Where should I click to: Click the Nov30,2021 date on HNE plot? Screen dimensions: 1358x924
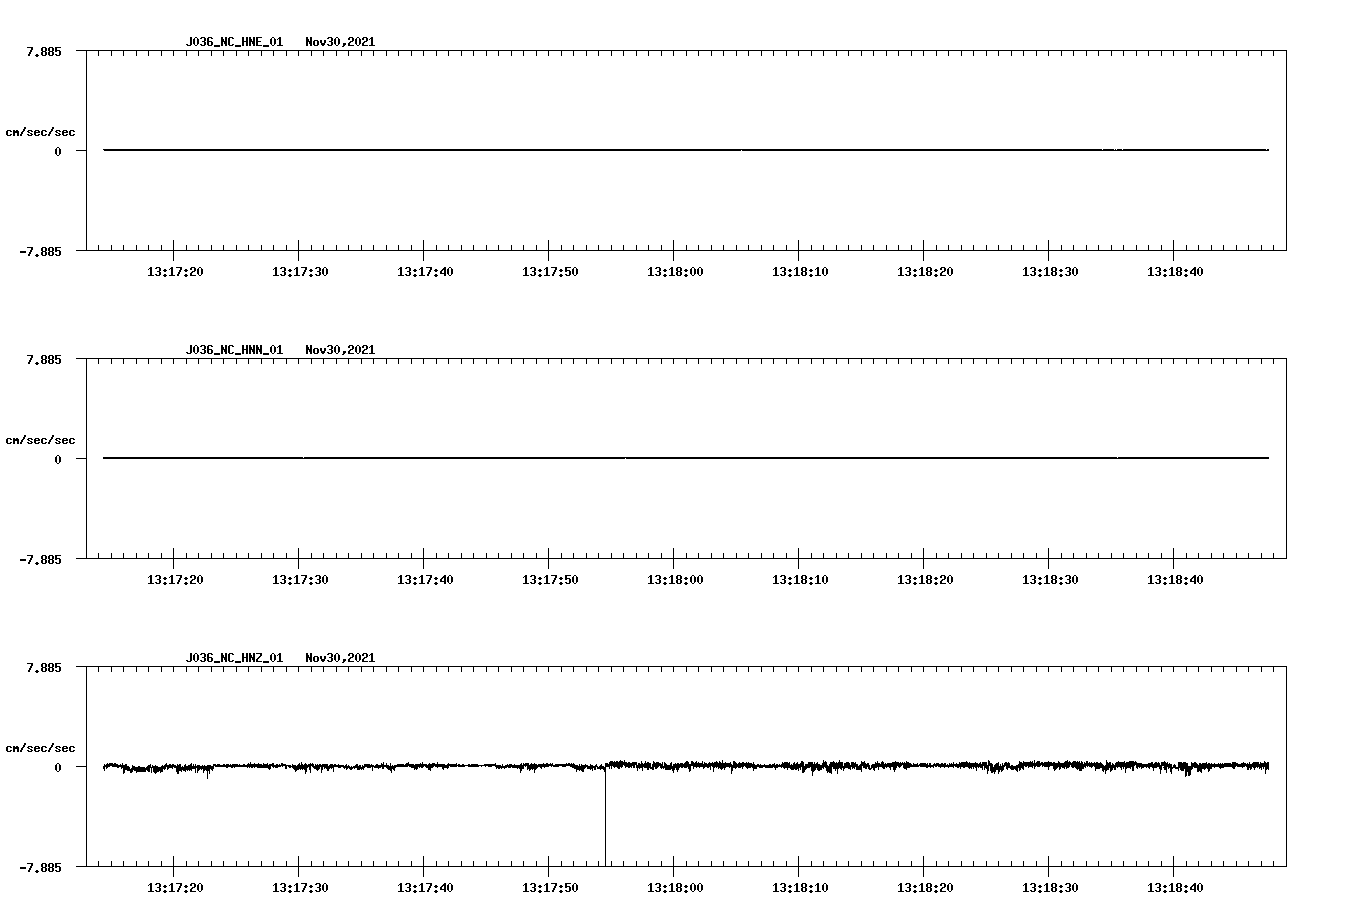[x=340, y=42]
